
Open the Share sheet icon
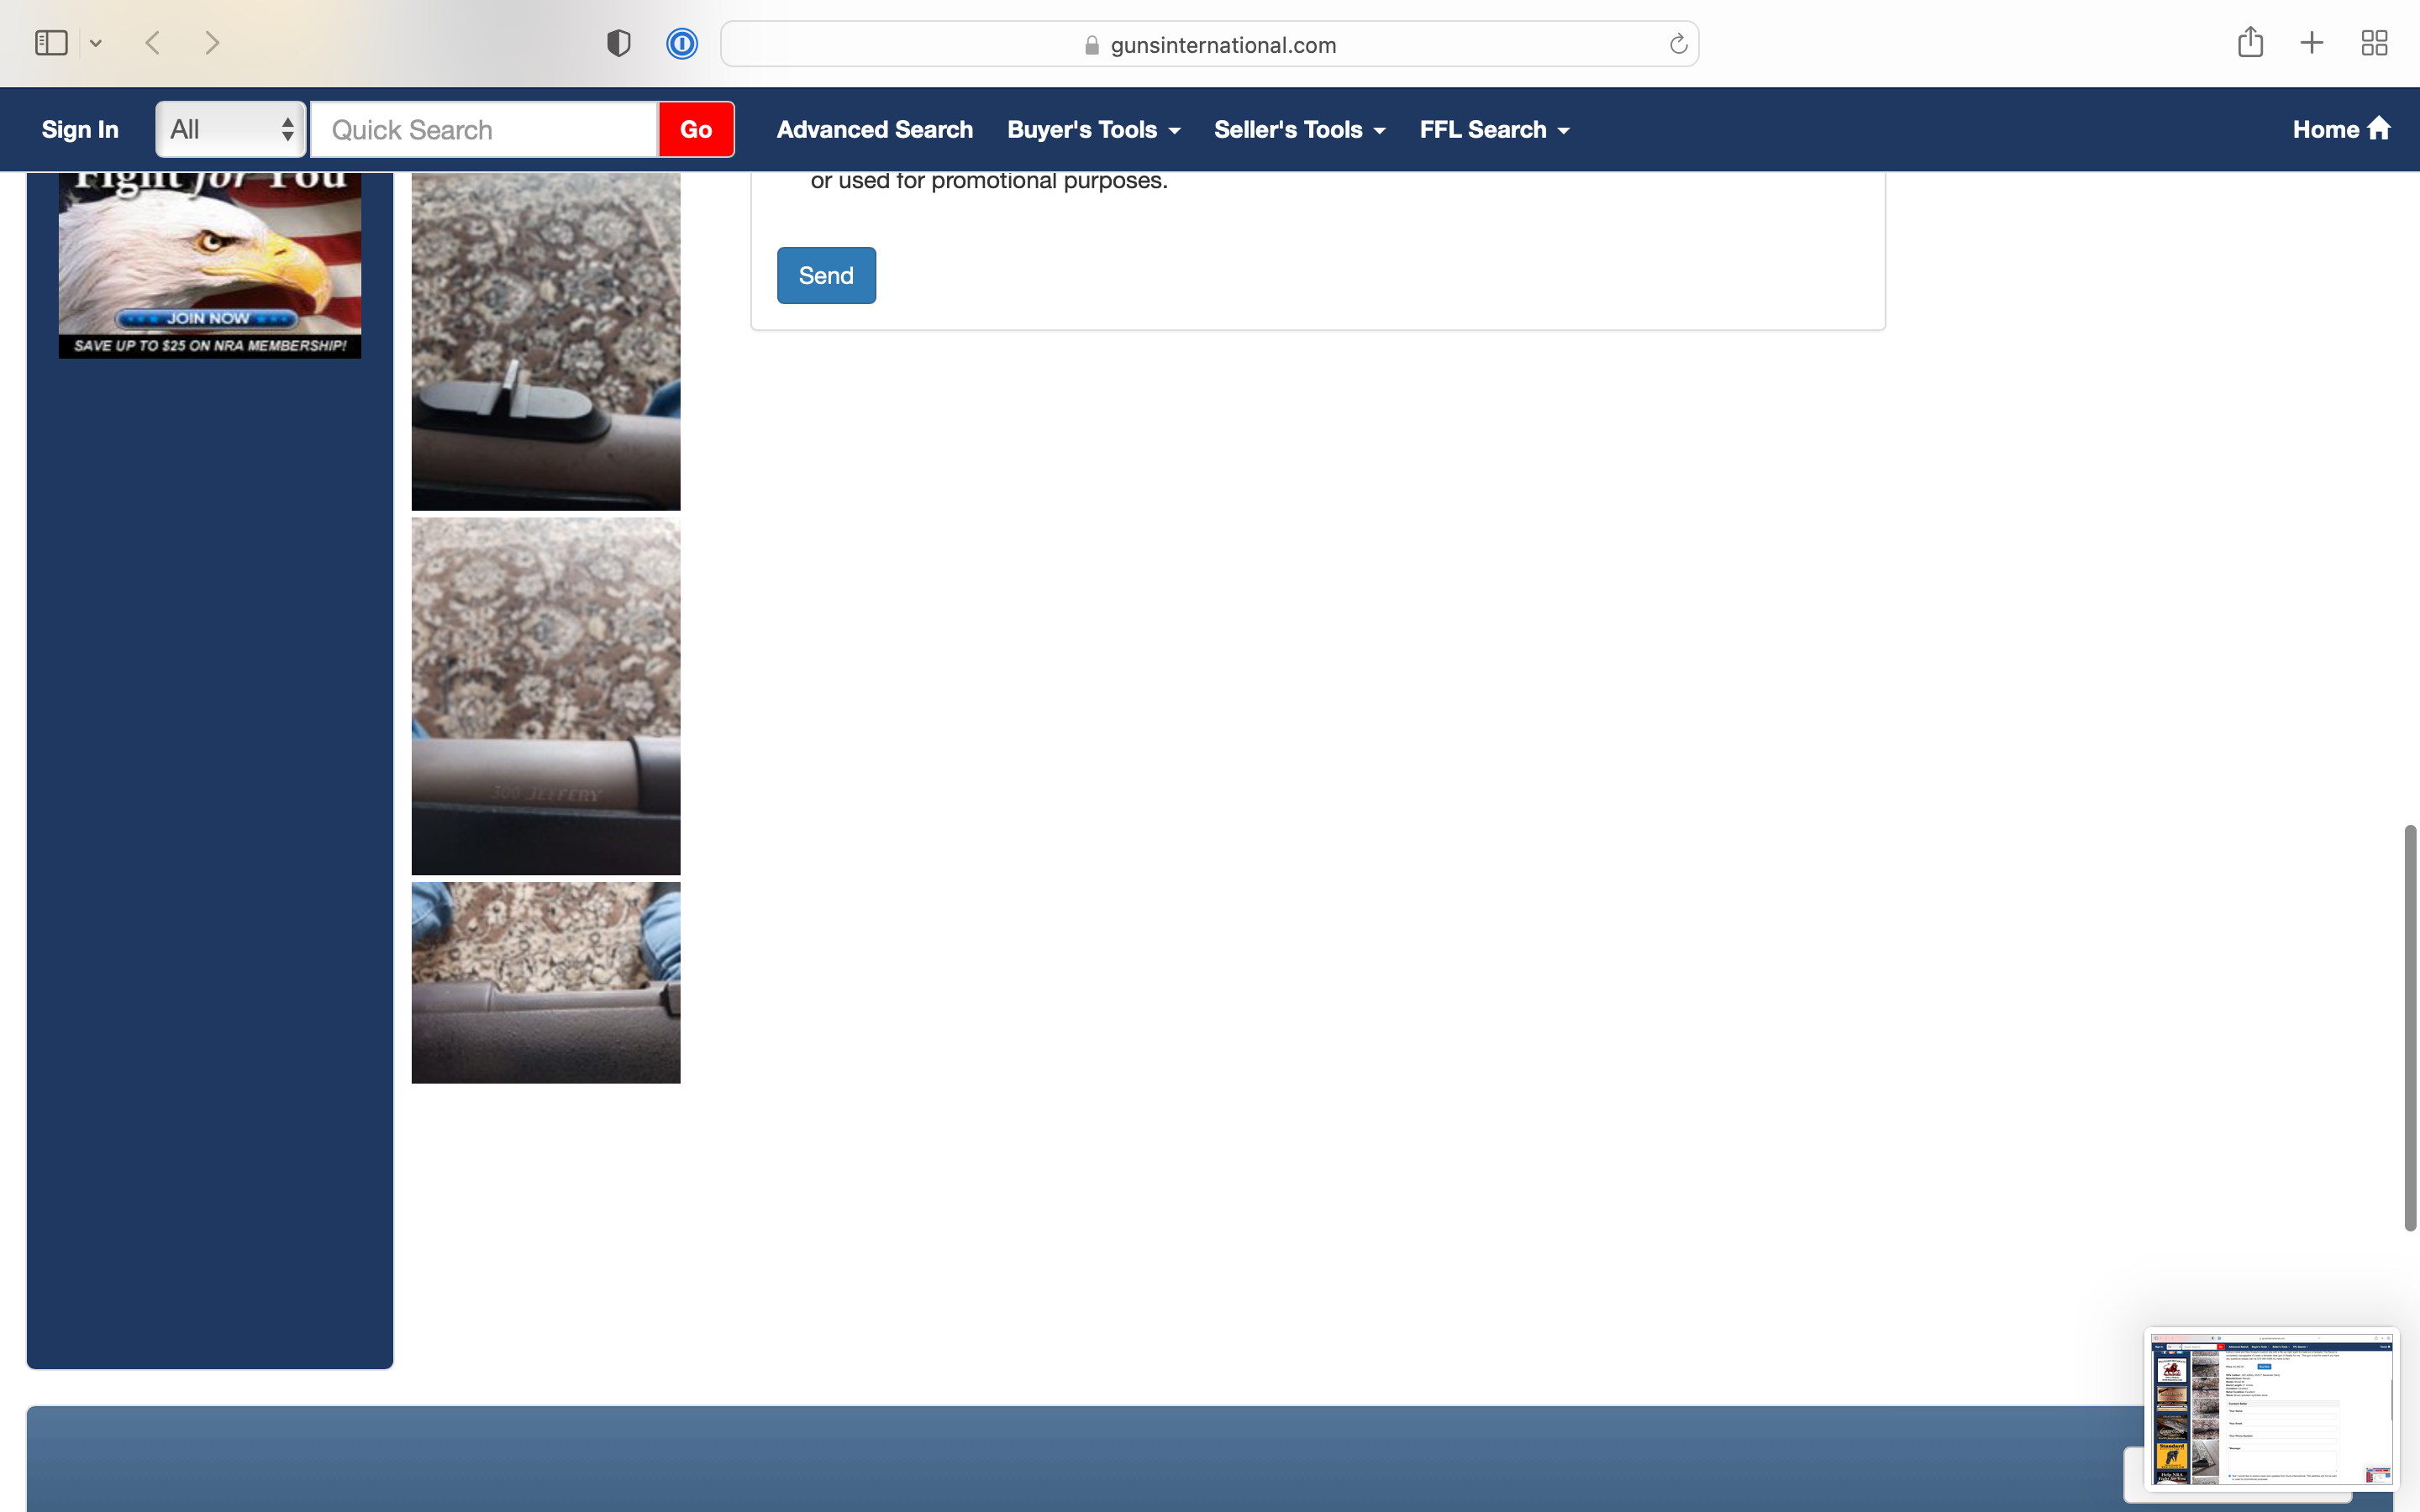pos(2250,42)
